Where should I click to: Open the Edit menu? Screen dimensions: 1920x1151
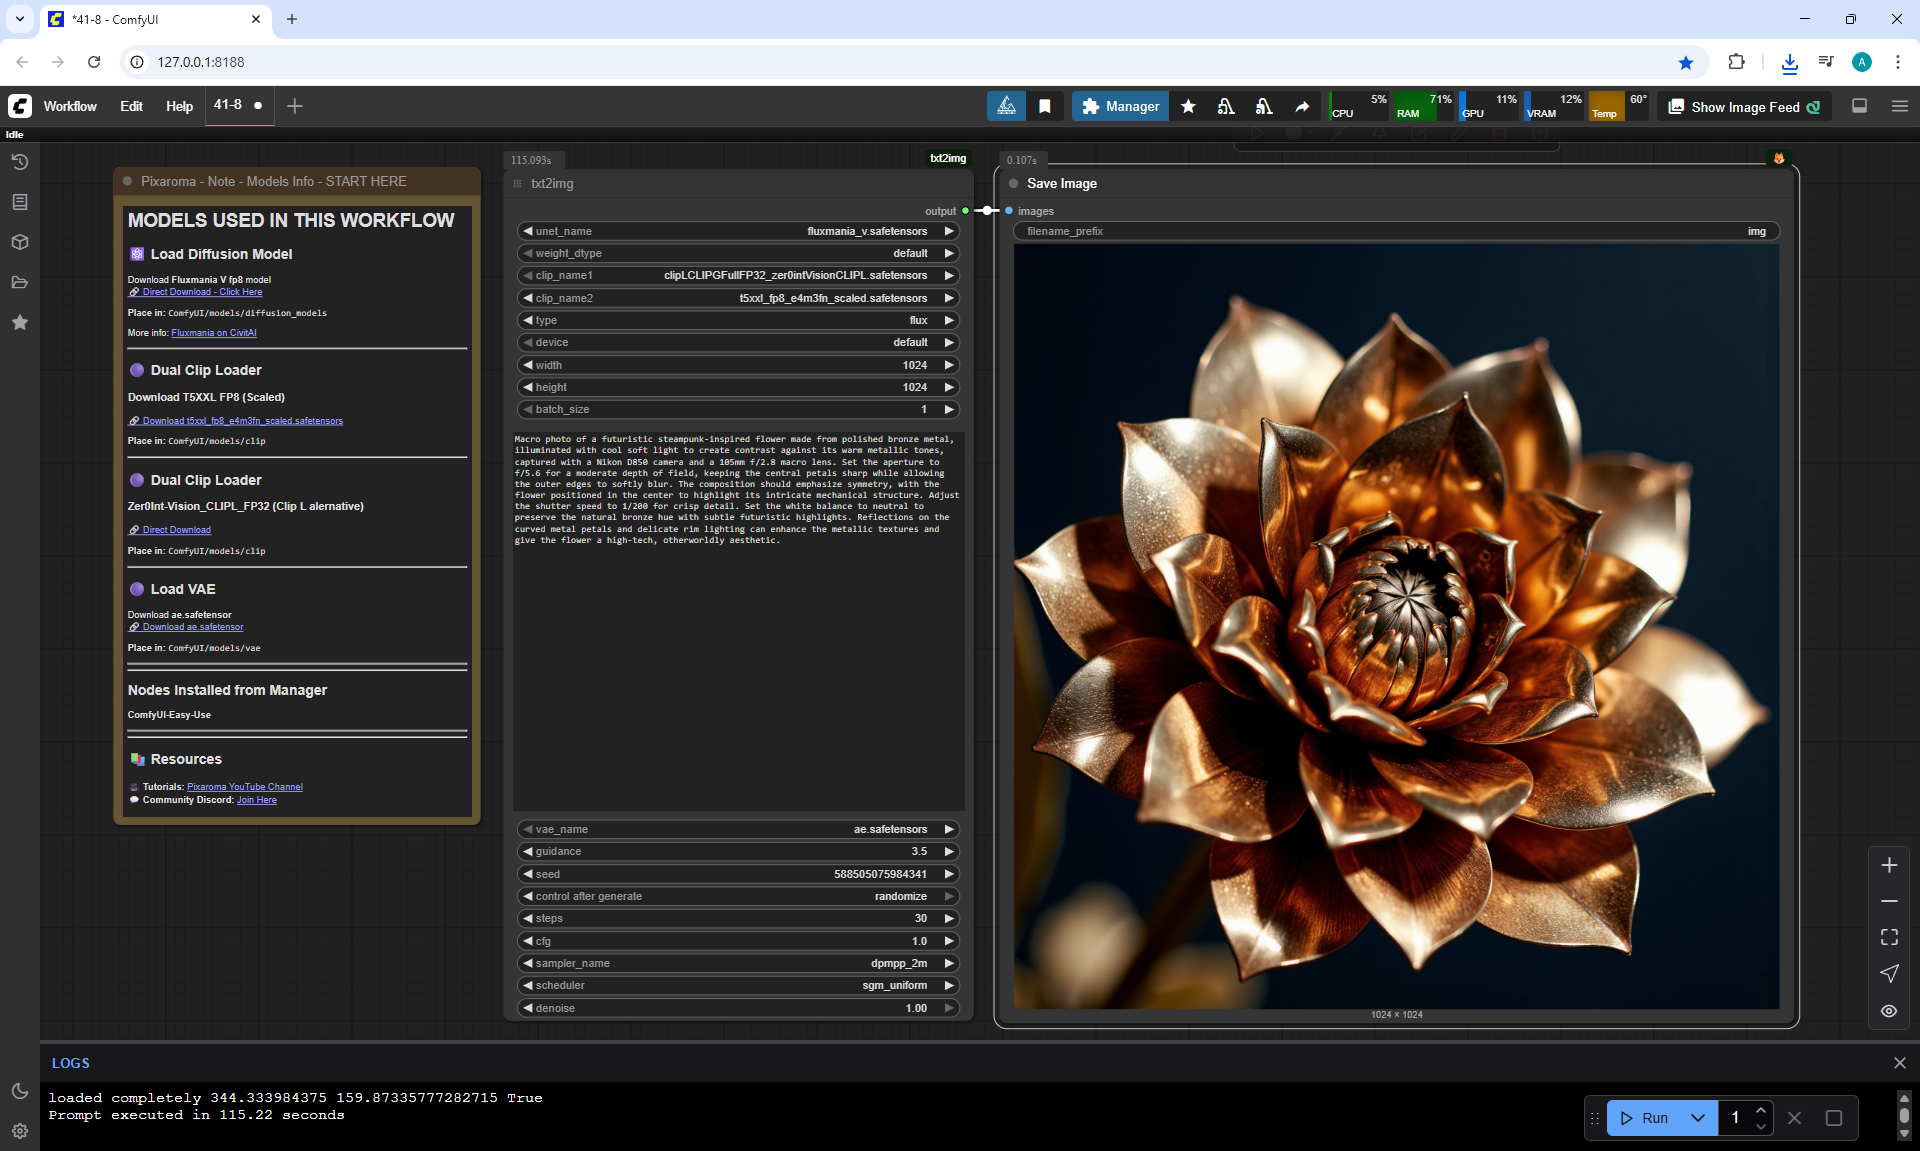click(x=131, y=106)
